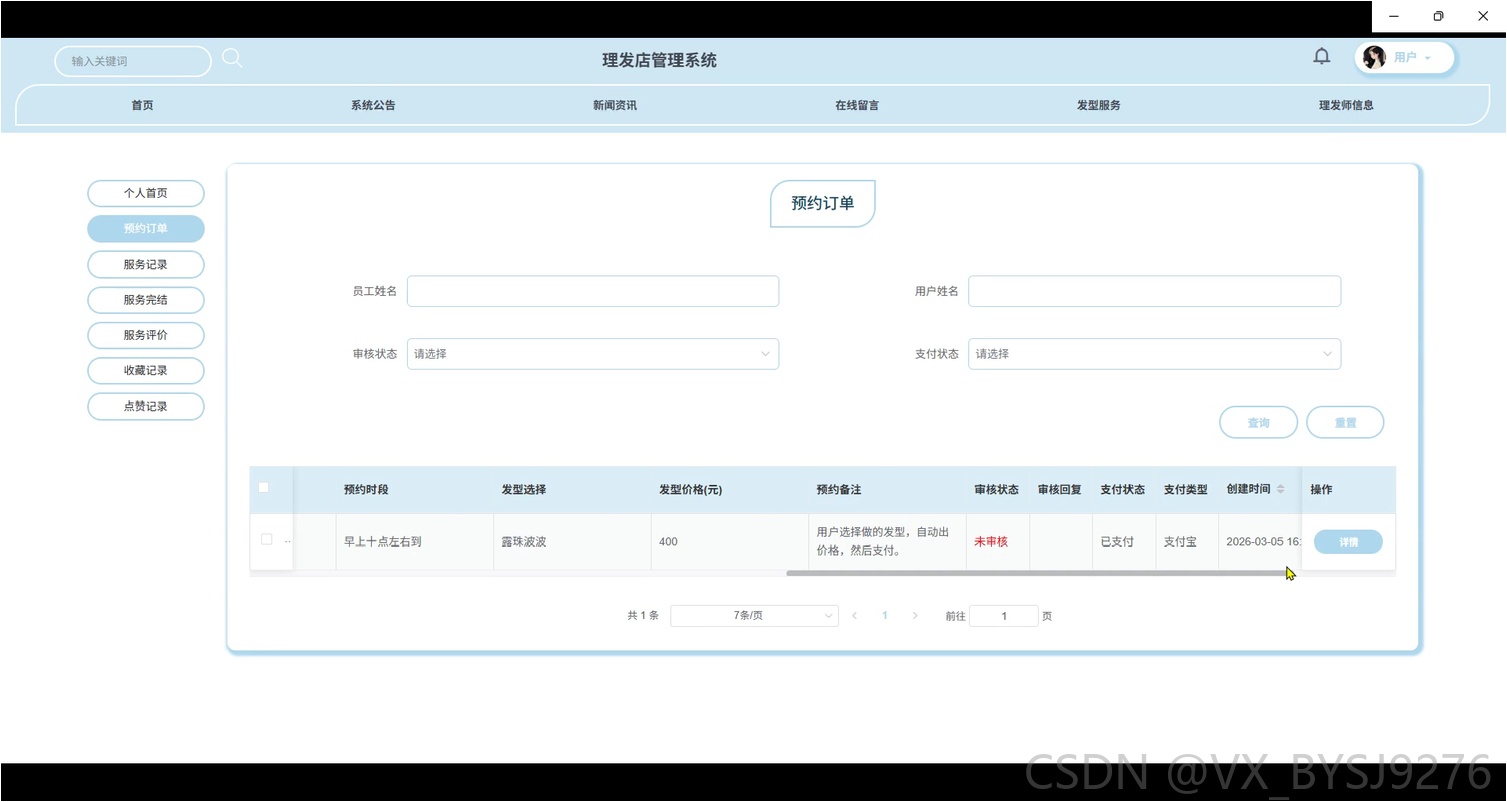This screenshot has width=1507, height=802.
Task: Check the 露珠波波 order row checkbox
Action: pyautogui.click(x=267, y=539)
